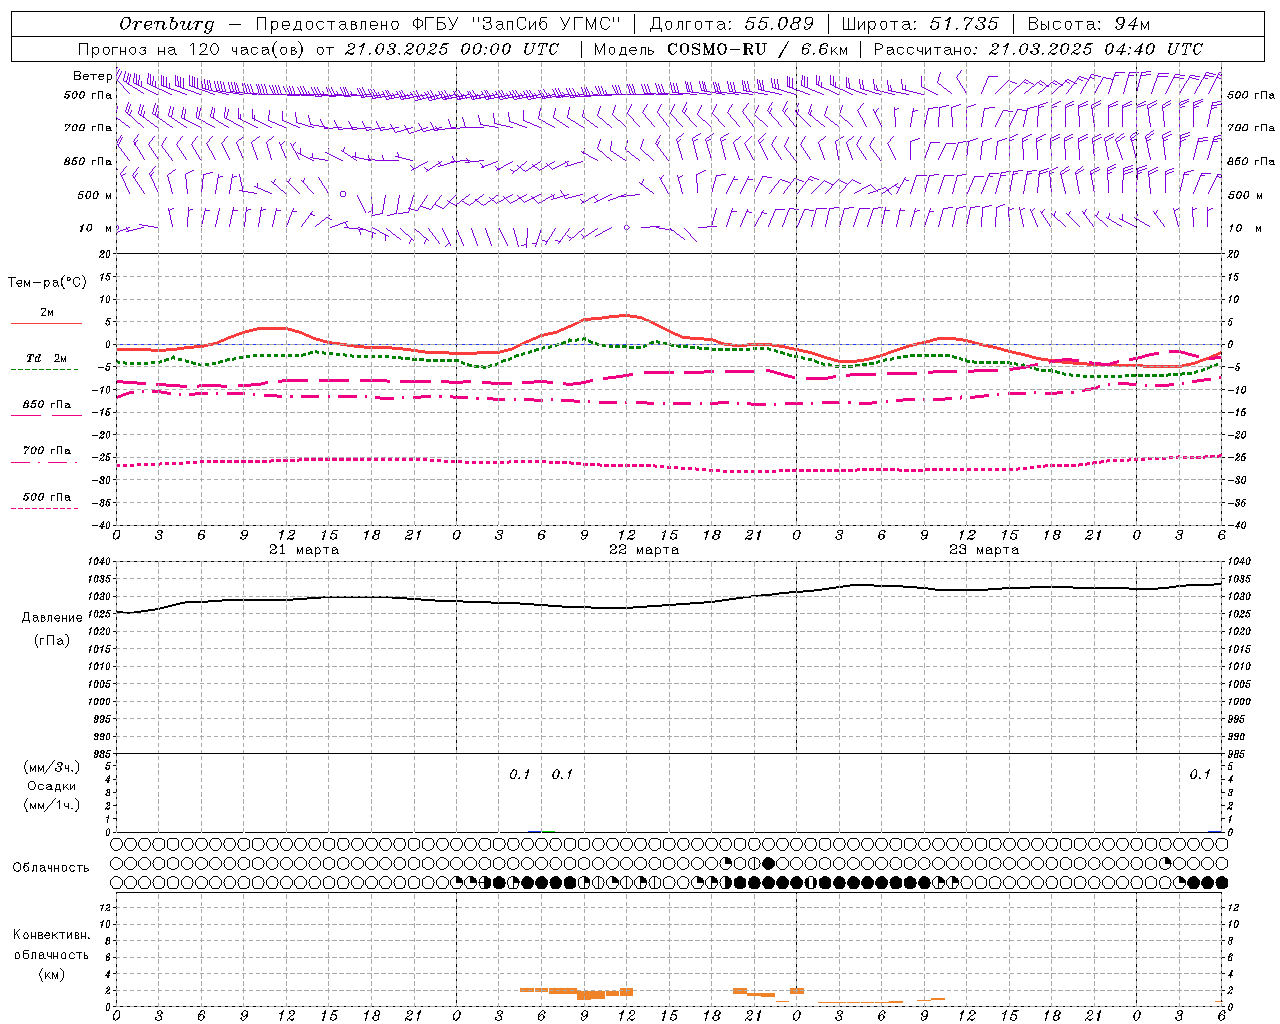Click the 10 м wind level label on left
This screenshot has width=1280, height=1024.
[96, 228]
